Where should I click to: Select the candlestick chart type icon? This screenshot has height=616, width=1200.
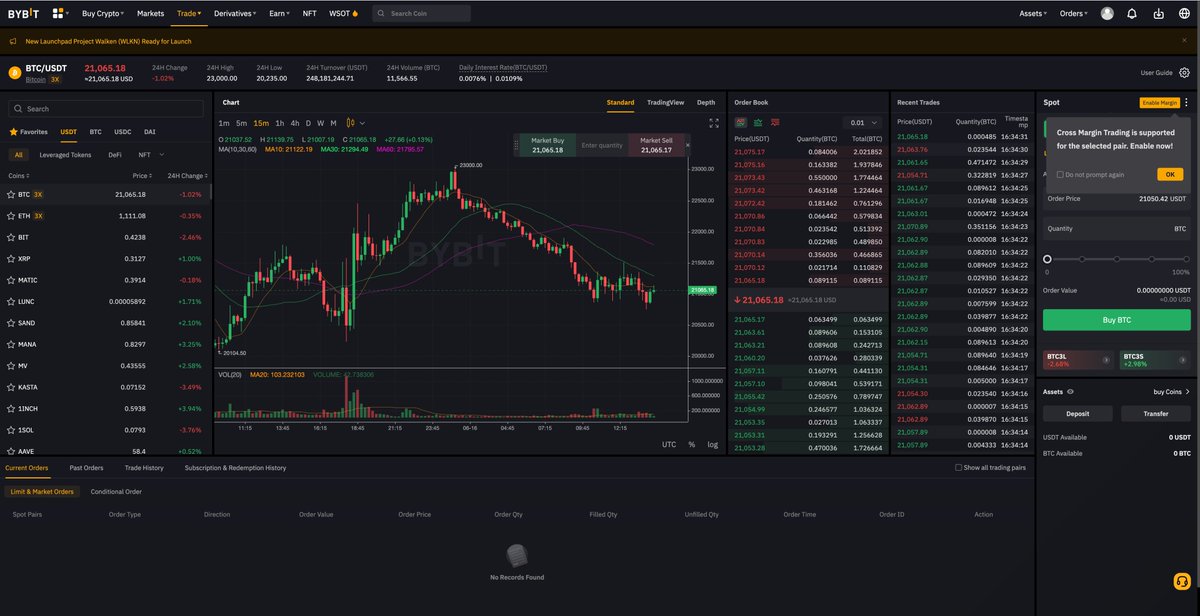(x=351, y=123)
